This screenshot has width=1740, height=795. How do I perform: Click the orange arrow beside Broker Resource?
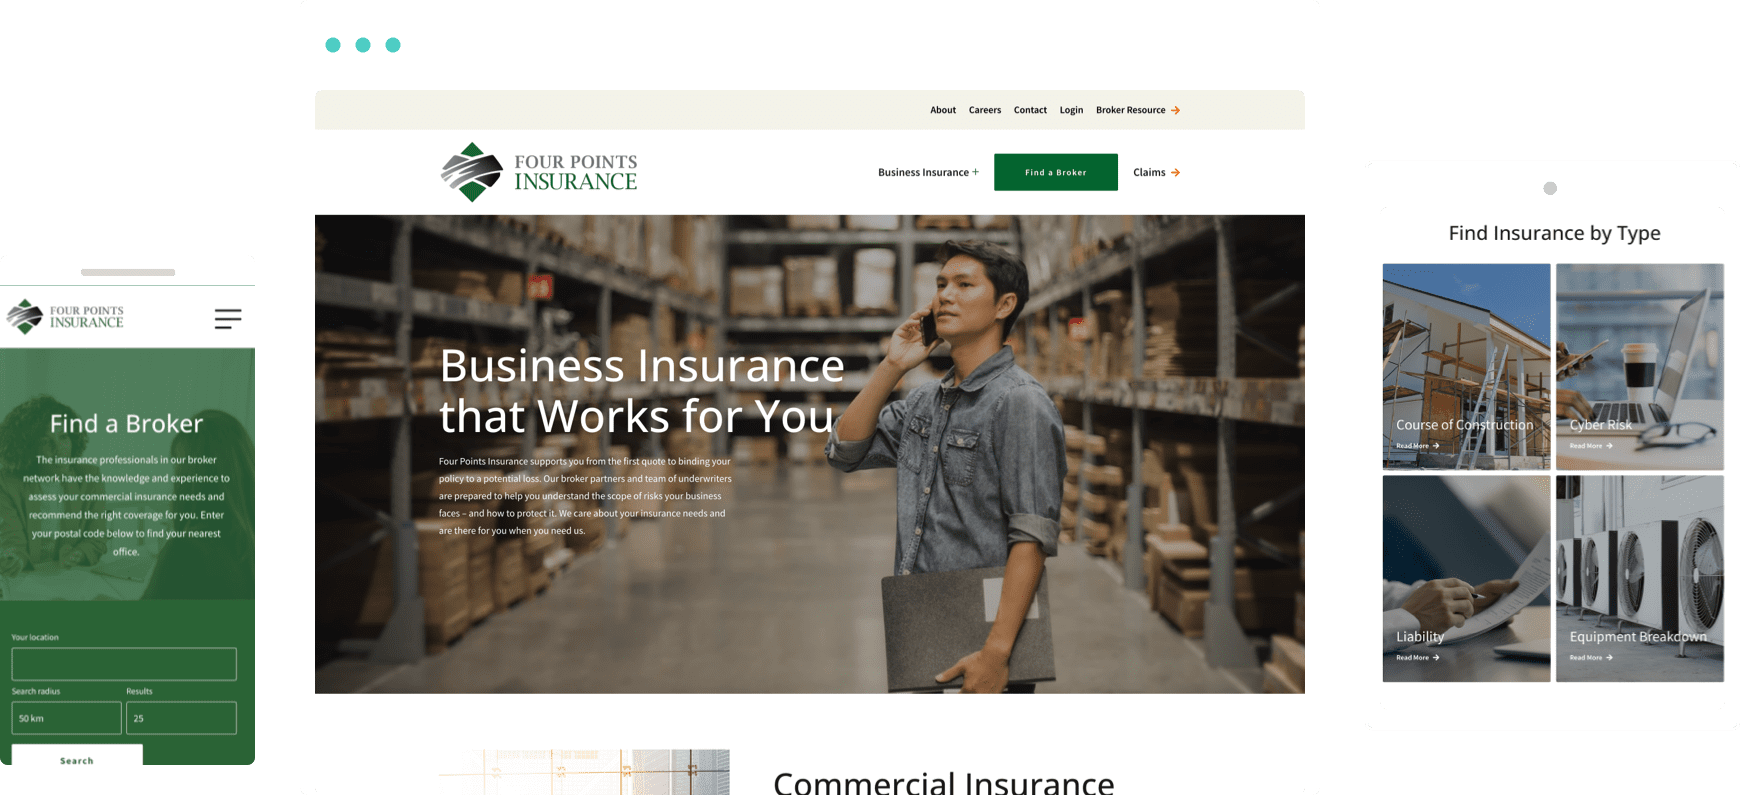[1175, 110]
